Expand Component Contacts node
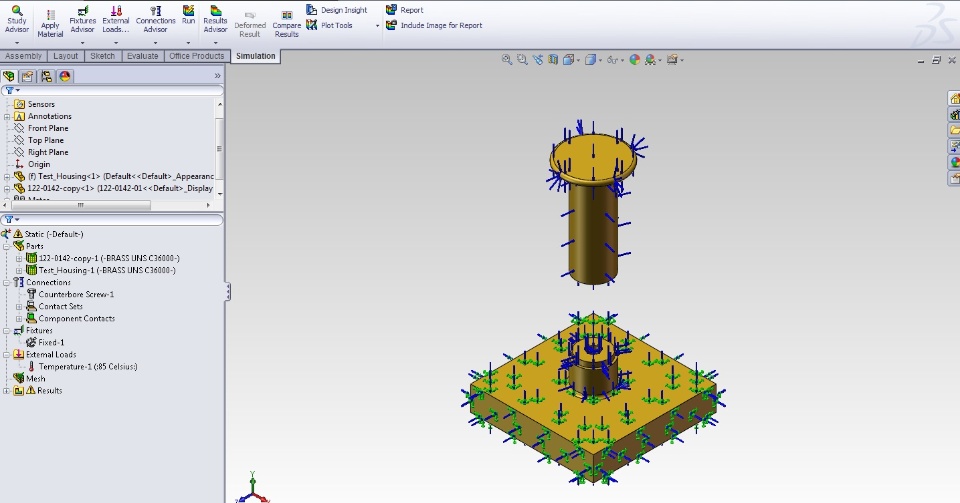Image resolution: width=960 pixels, height=503 pixels. pos(19,318)
